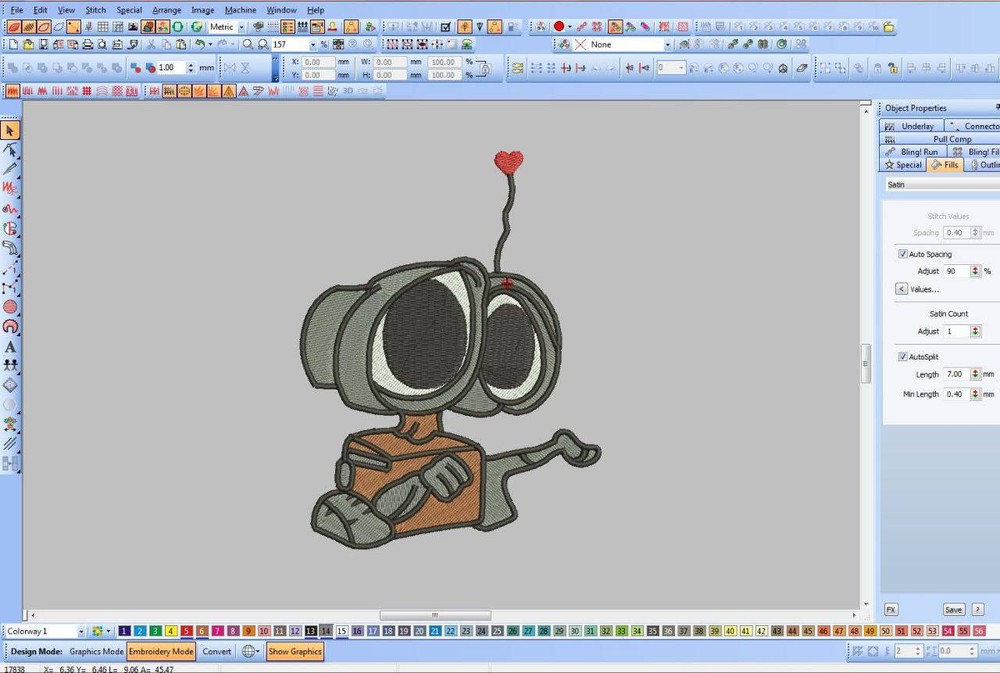
Task: Undo the last action with the arrow icon
Action: [200, 45]
